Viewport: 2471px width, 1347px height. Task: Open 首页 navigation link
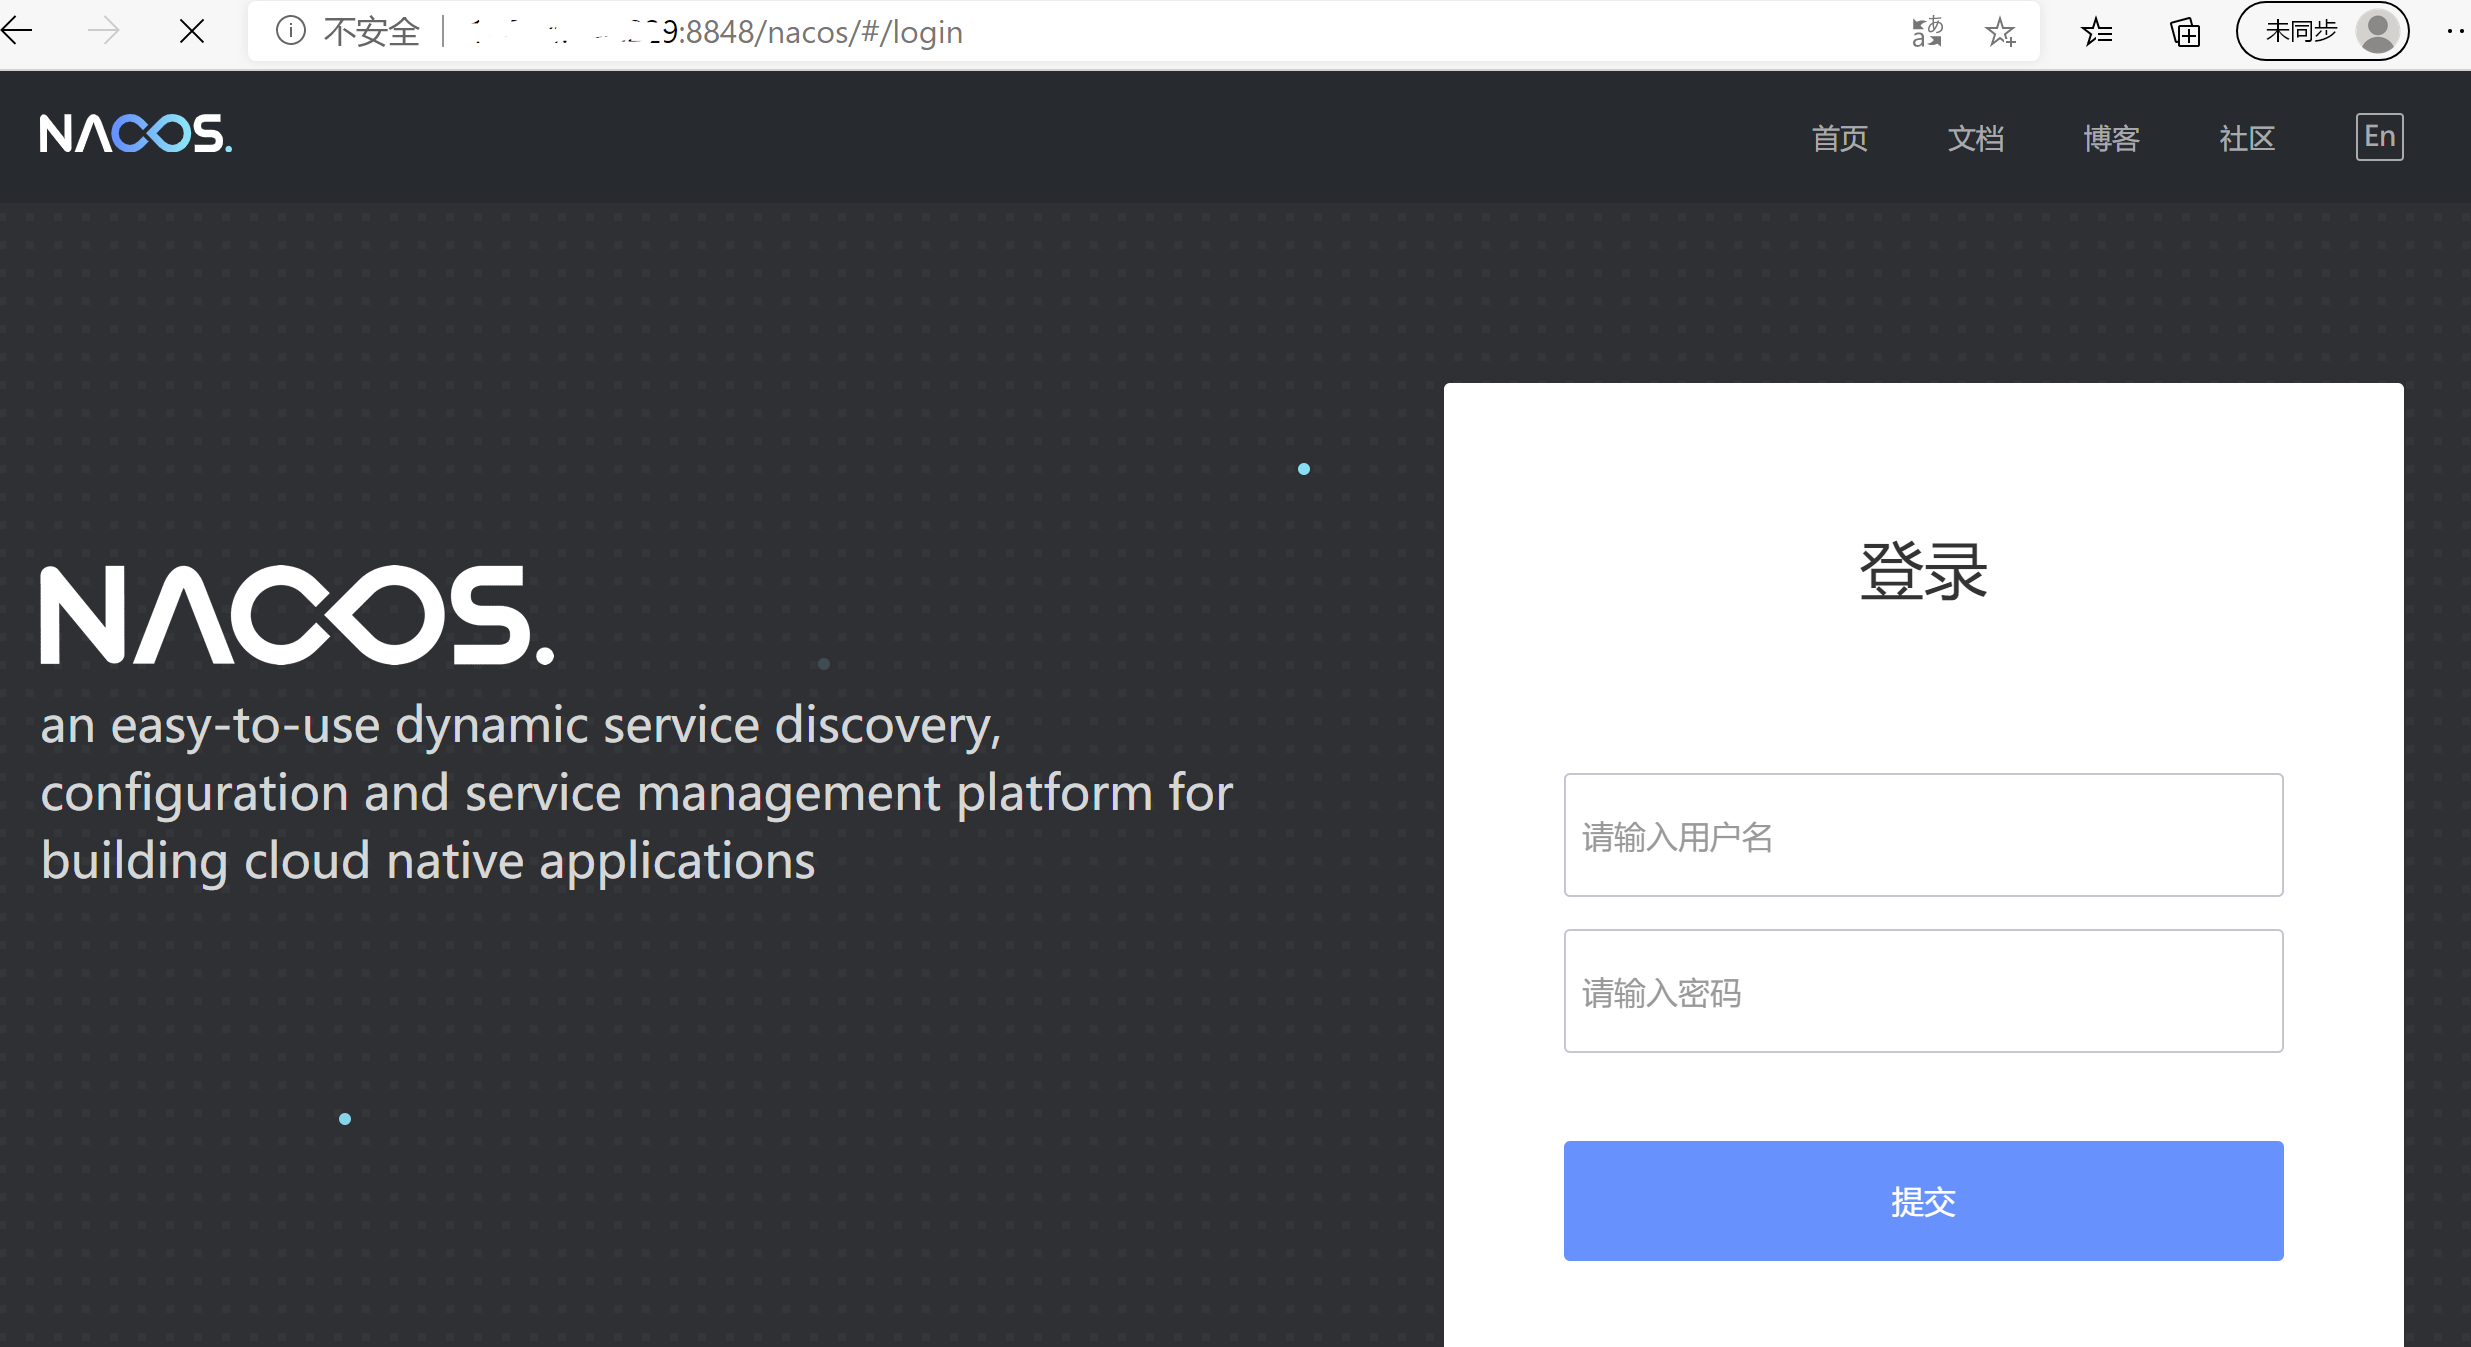click(1840, 138)
